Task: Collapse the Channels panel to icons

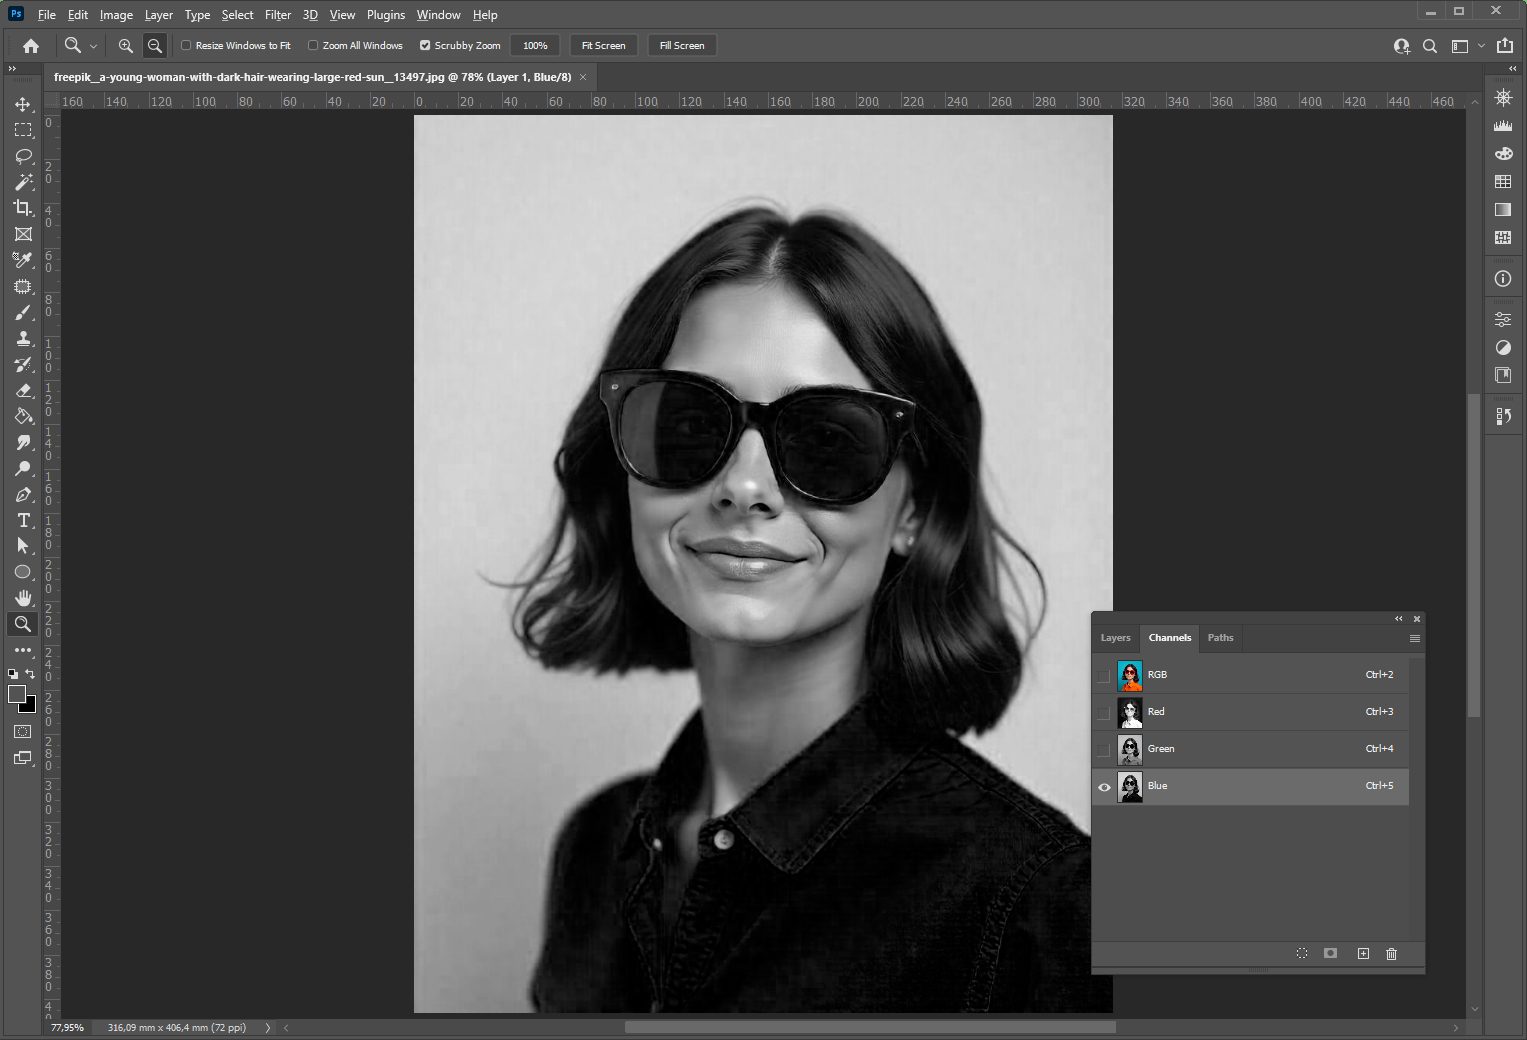Action: tap(1399, 619)
